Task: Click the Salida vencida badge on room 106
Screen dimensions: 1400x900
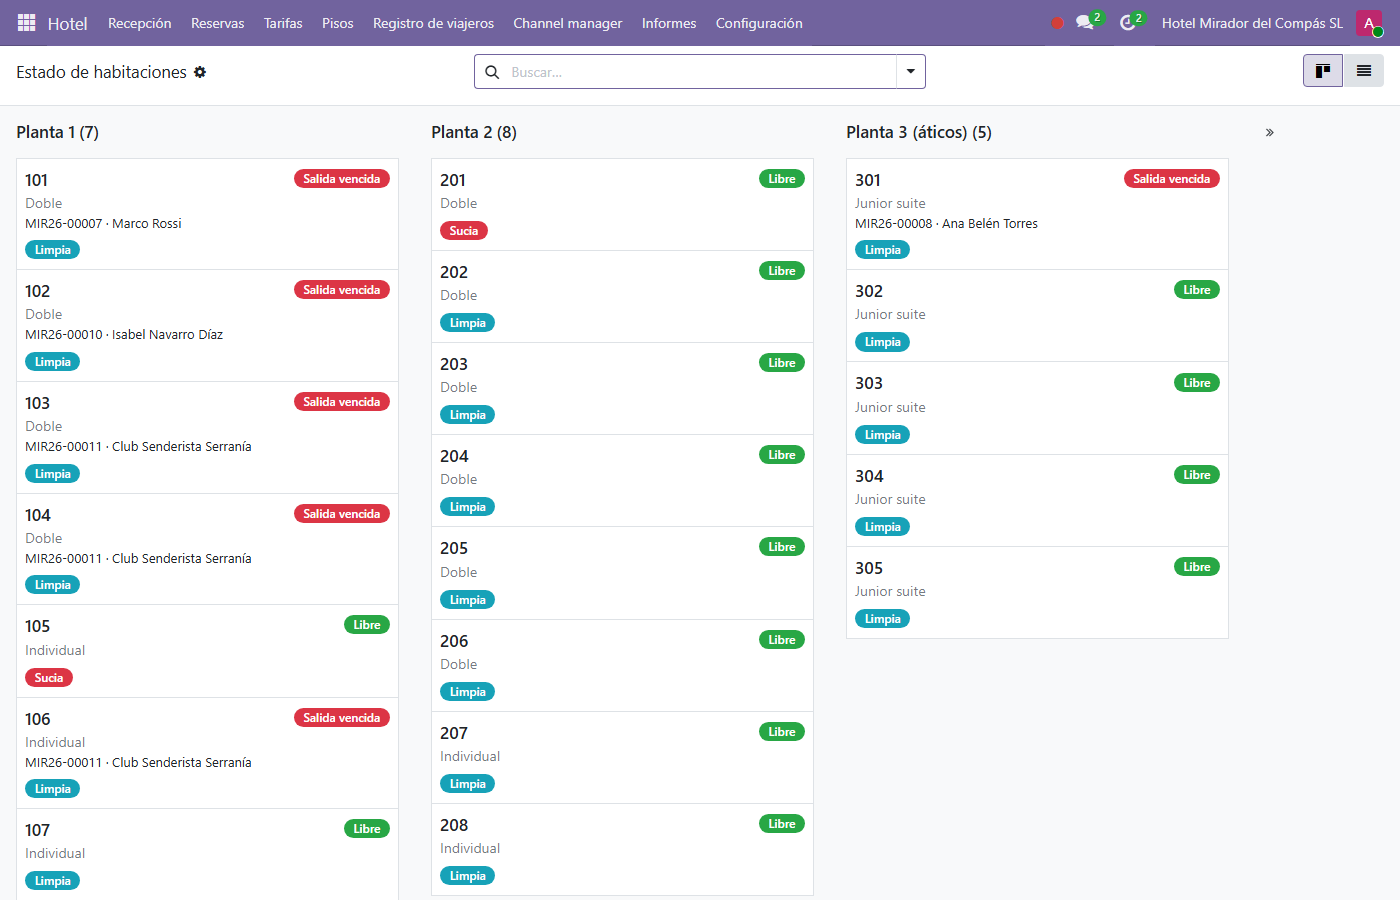Action: click(x=342, y=718)
